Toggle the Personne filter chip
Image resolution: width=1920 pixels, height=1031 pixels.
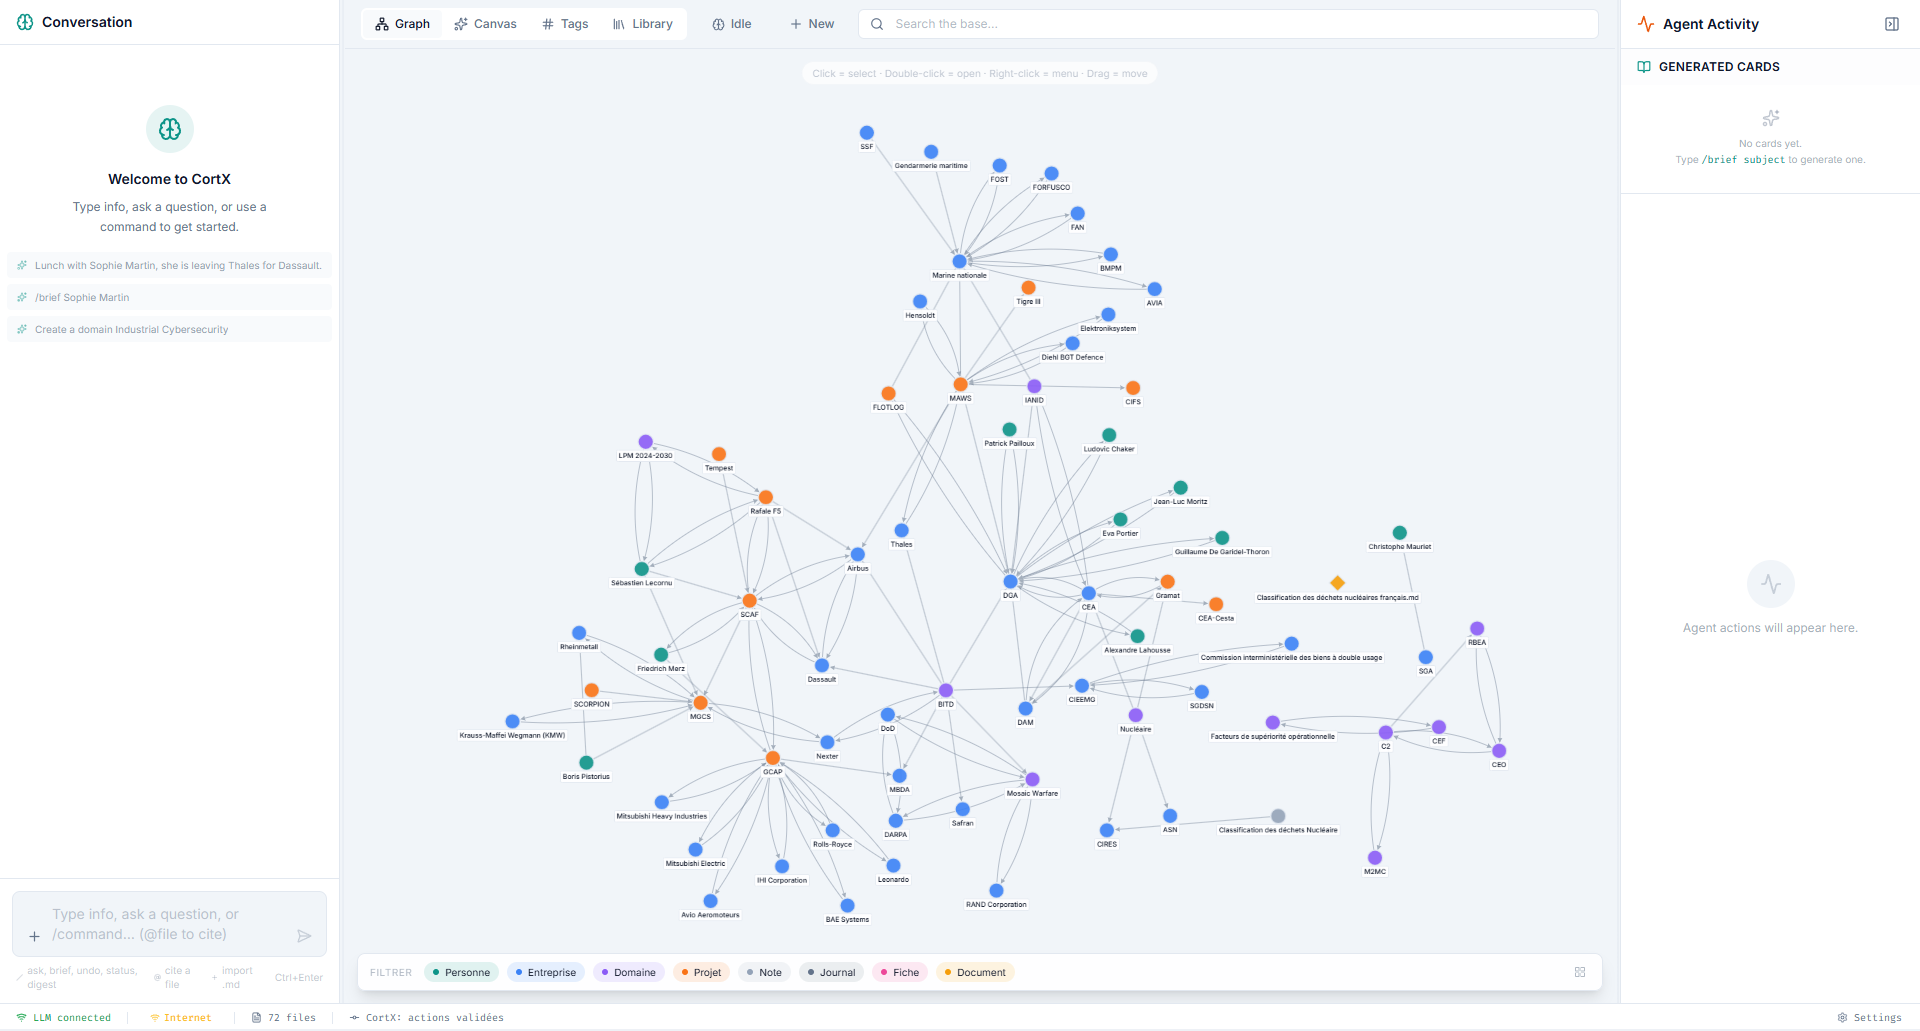tap(461, 971)
